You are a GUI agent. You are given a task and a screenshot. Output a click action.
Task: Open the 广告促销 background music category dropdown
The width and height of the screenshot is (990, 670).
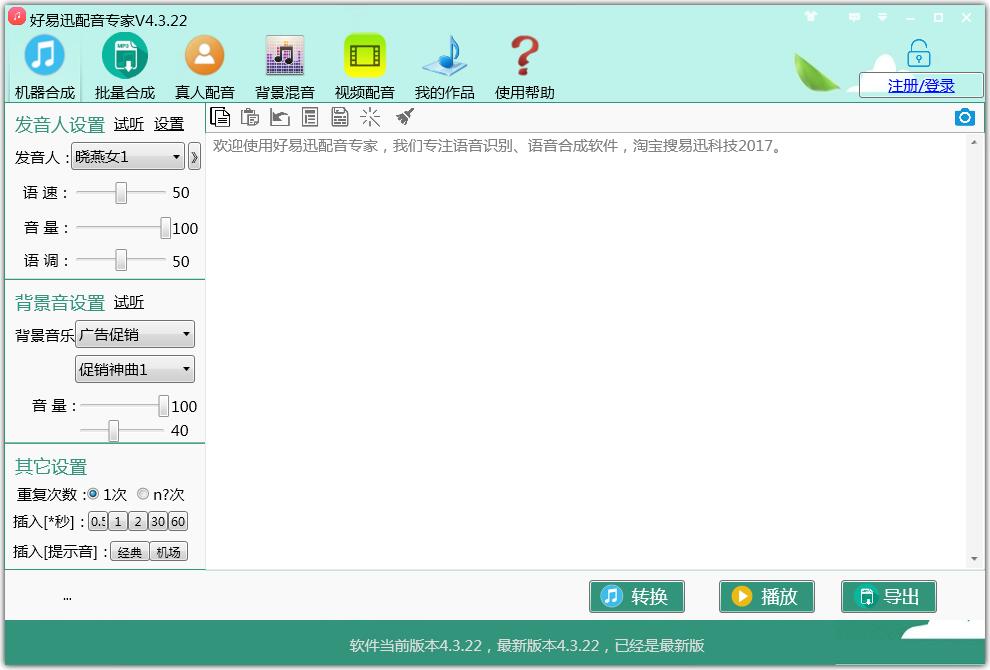click(186, 334)
